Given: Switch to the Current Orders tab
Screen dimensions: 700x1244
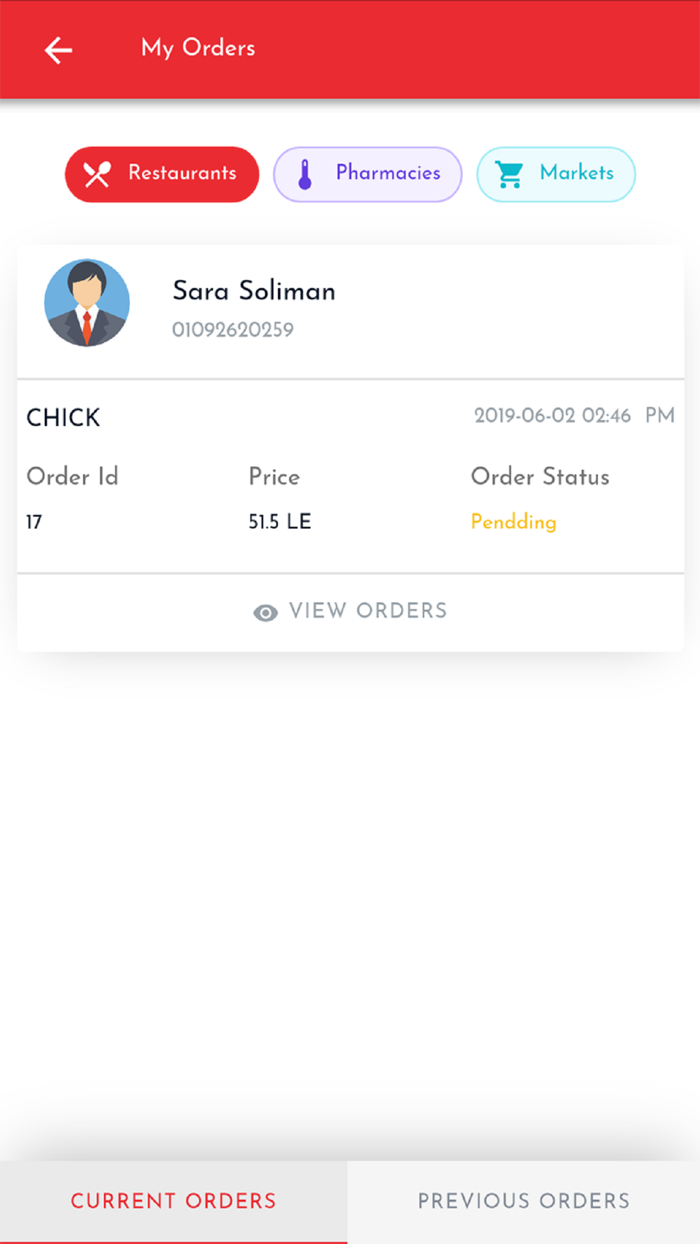Looking at the screenshot, I should pos(173,1201).
